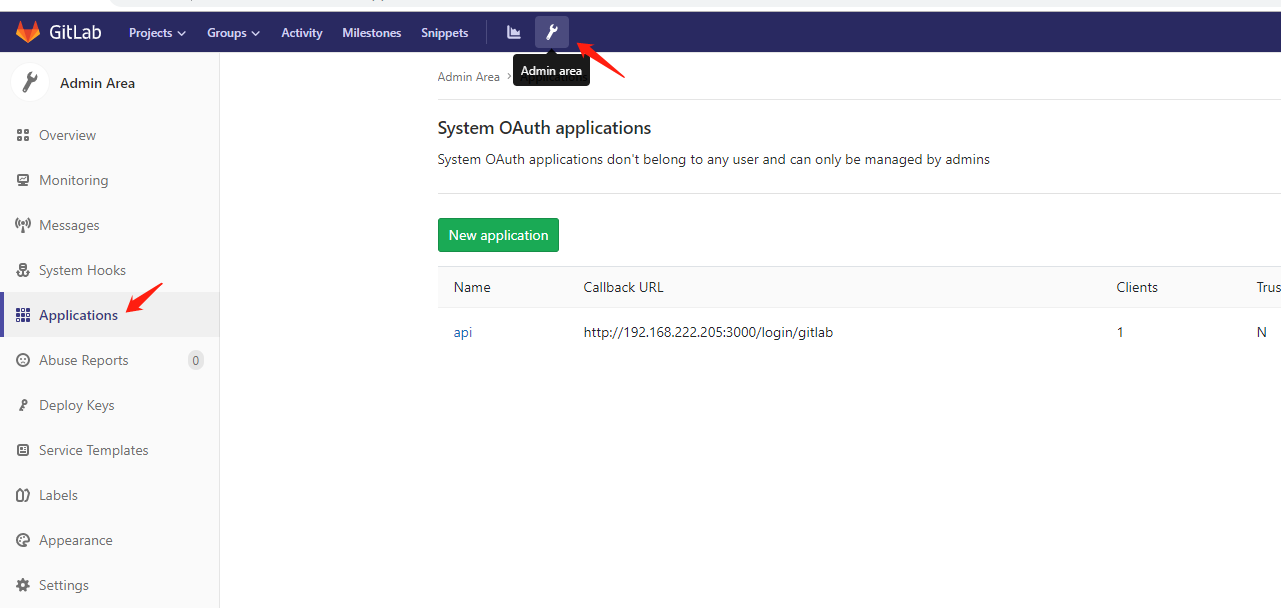Open Monitoring from the admin sidebar
Viewport: 1281px width, 608px height.
(73, 180)
